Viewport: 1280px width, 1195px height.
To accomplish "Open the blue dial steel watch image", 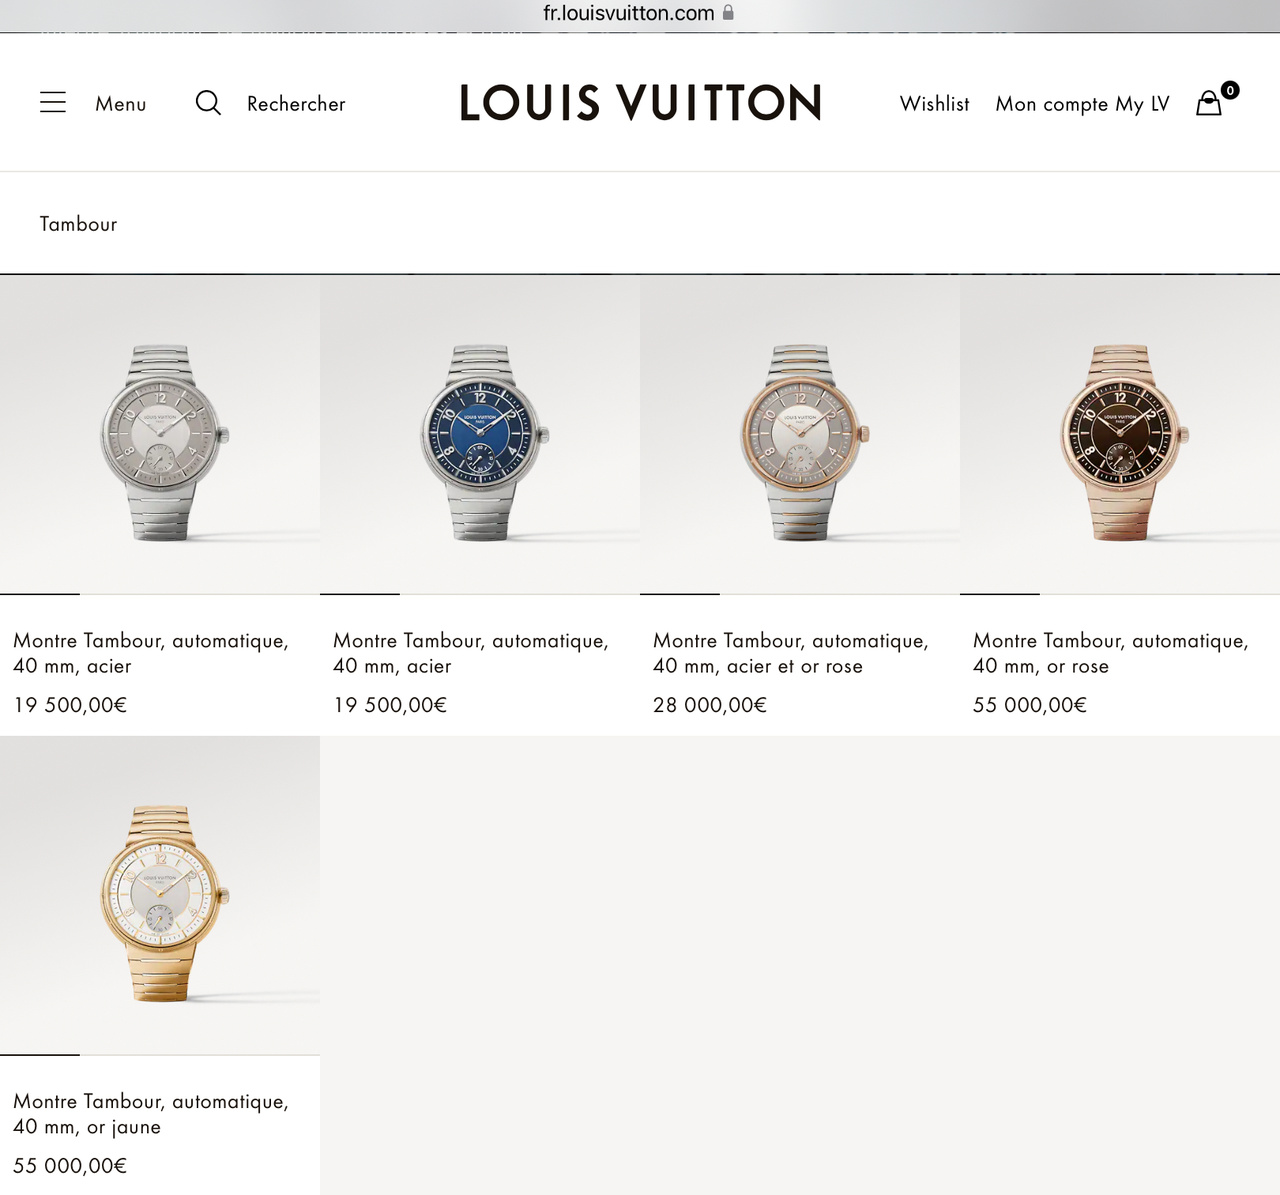I will click(x=480, y=435).
